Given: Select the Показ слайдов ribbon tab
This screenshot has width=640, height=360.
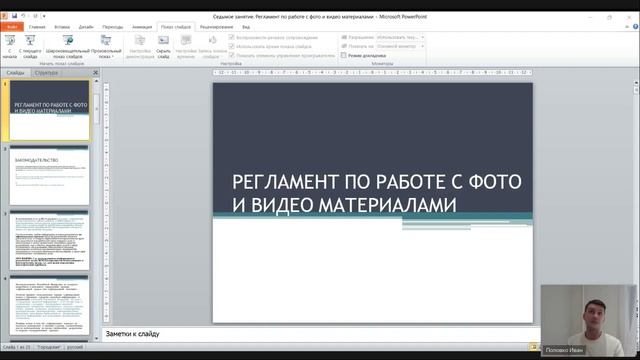Looking at the screenshot, I should click(x=176, y=27).
